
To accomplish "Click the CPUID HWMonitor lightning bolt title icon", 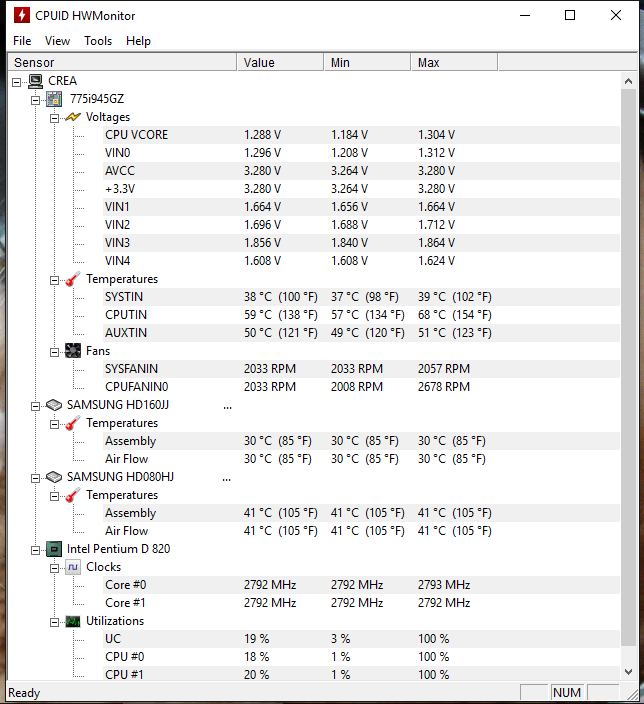I will pos(21,15).
